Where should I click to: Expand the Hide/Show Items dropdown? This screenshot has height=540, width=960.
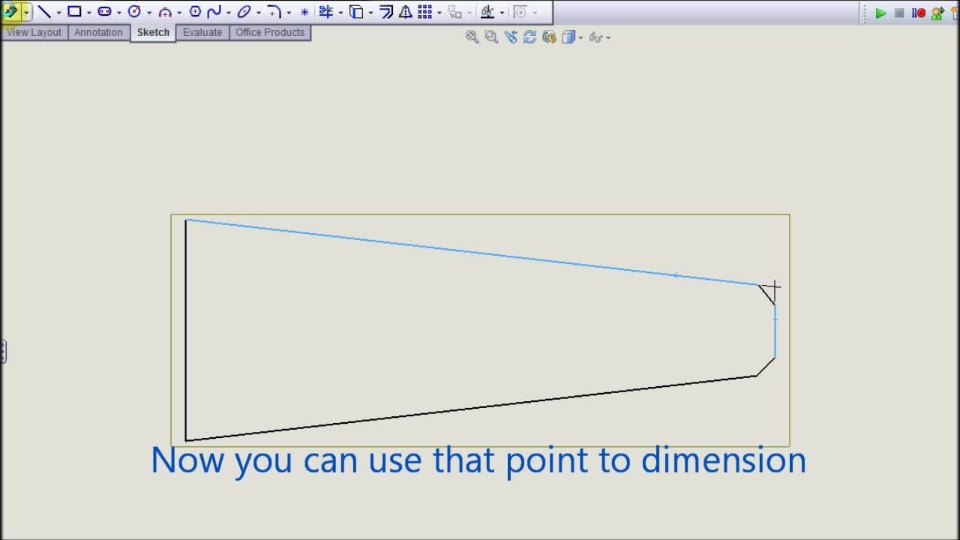[608, 38]
